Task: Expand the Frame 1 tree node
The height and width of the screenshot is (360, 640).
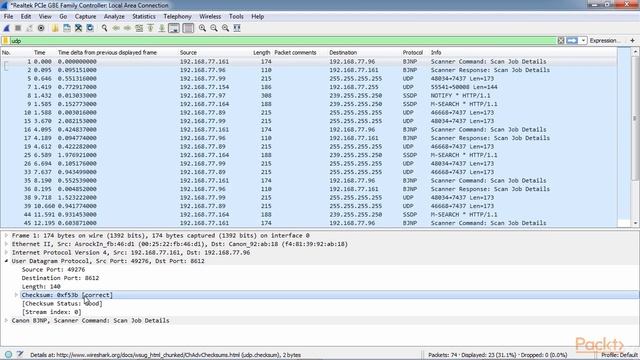Action: click(x=6, y=236)
